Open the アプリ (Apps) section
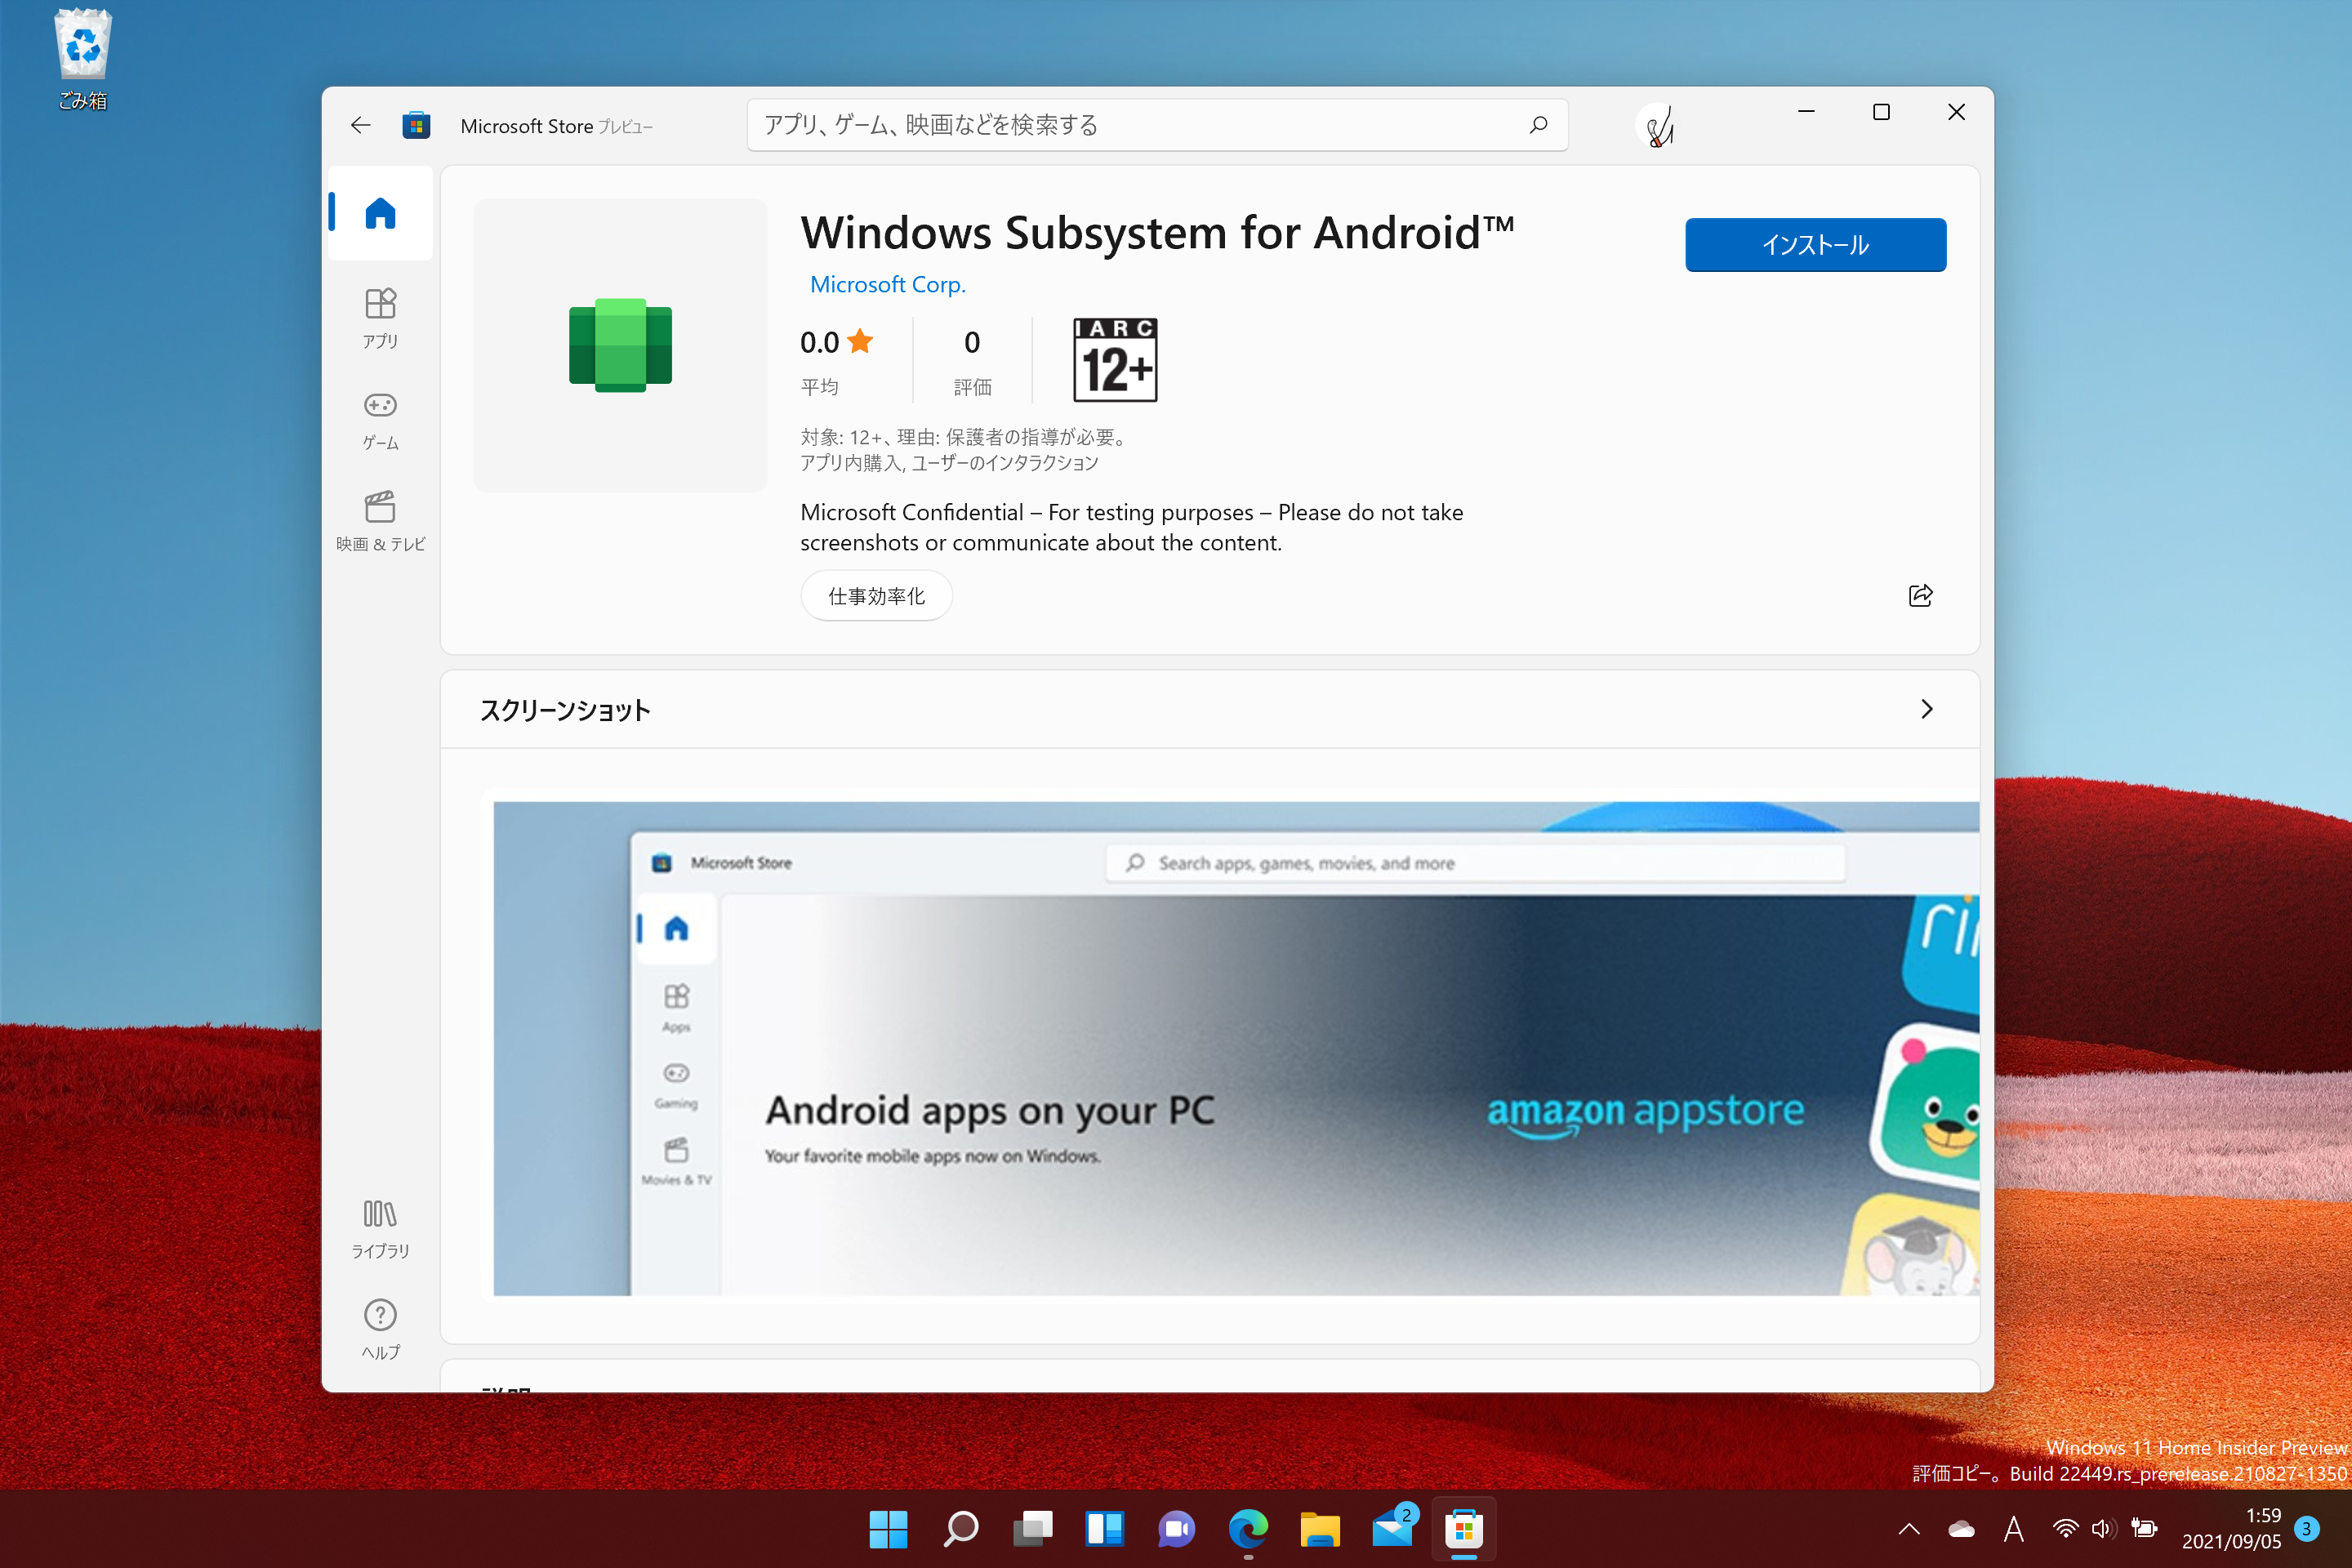Viewport: 2352px width, 1568px height. 380,318
